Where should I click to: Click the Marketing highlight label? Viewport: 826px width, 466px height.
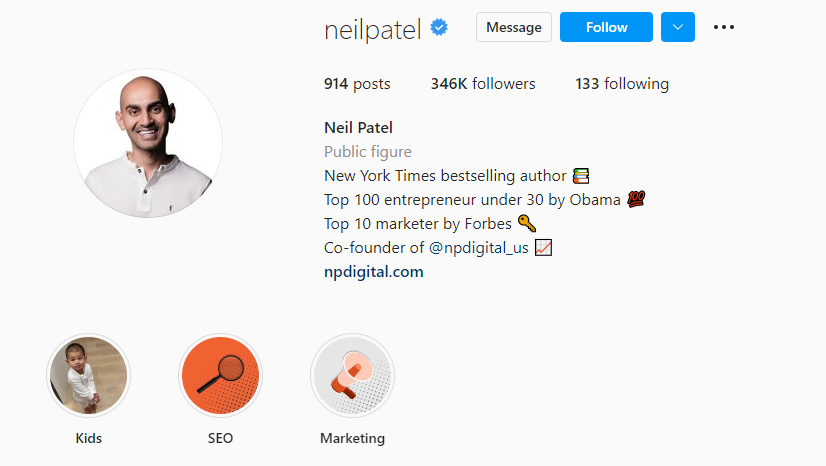(x=352, y=438)
